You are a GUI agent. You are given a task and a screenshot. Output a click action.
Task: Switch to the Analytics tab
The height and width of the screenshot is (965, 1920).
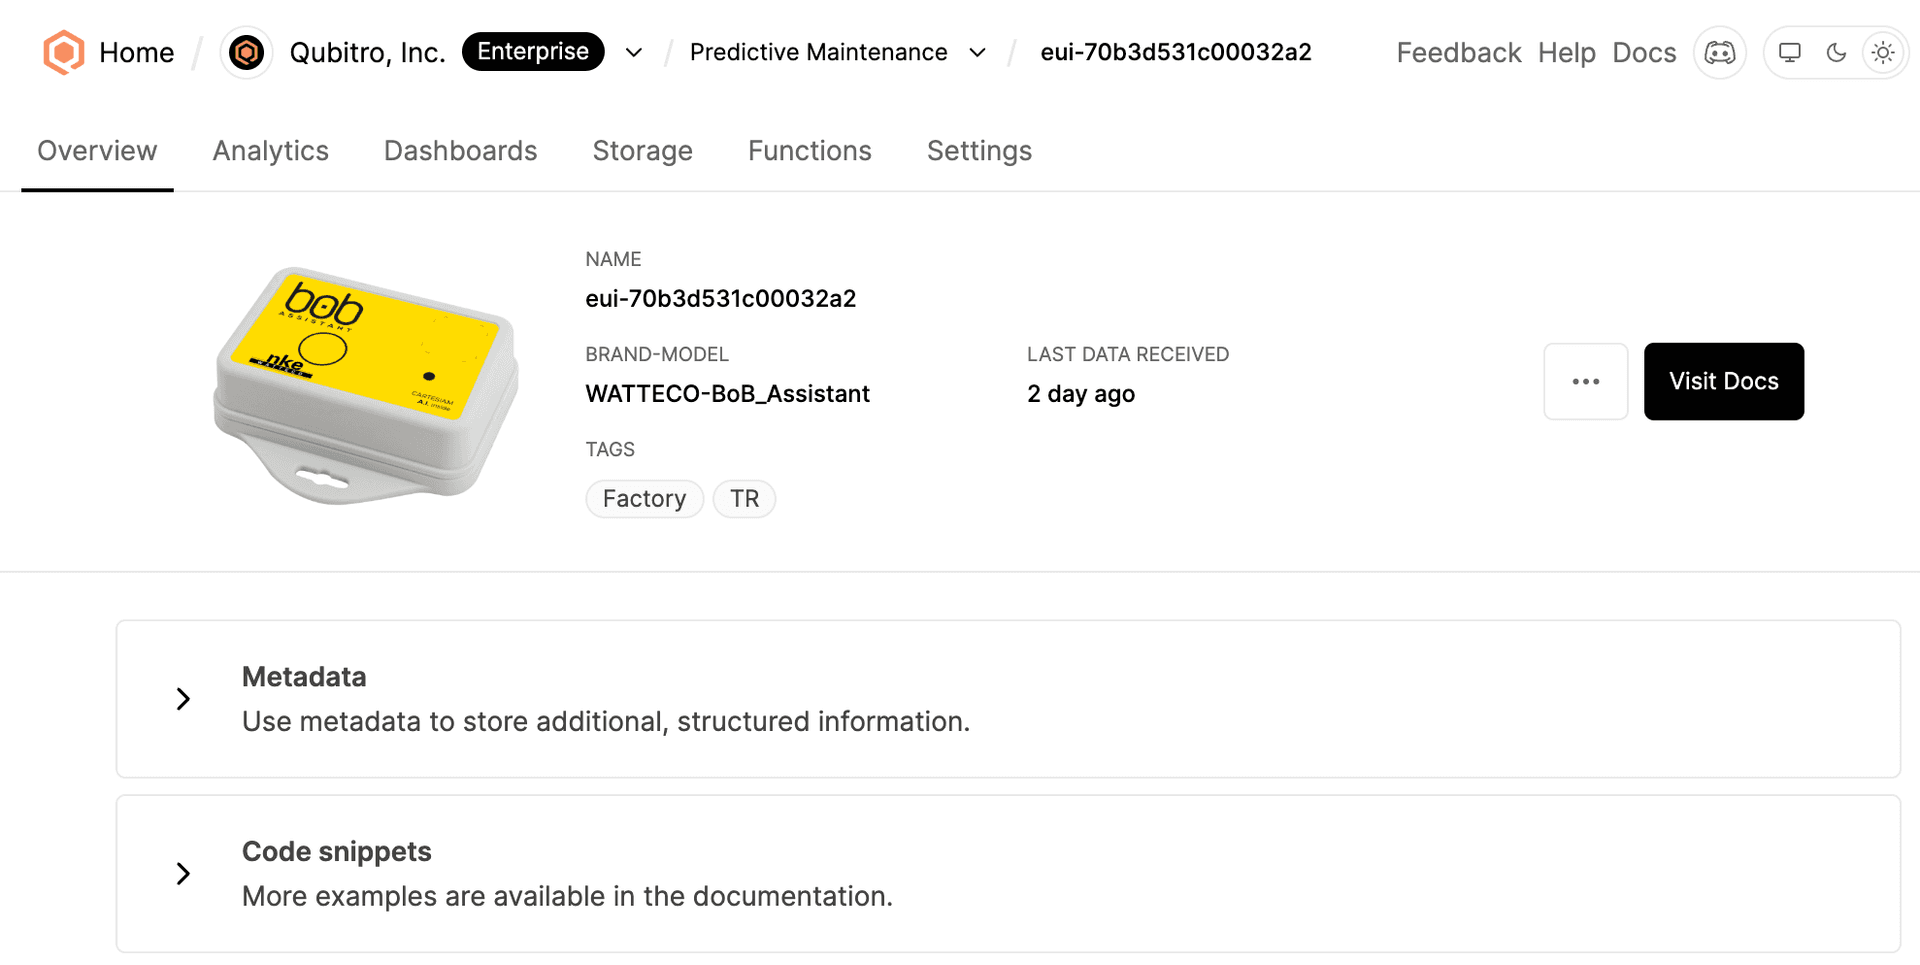[270, 151]
